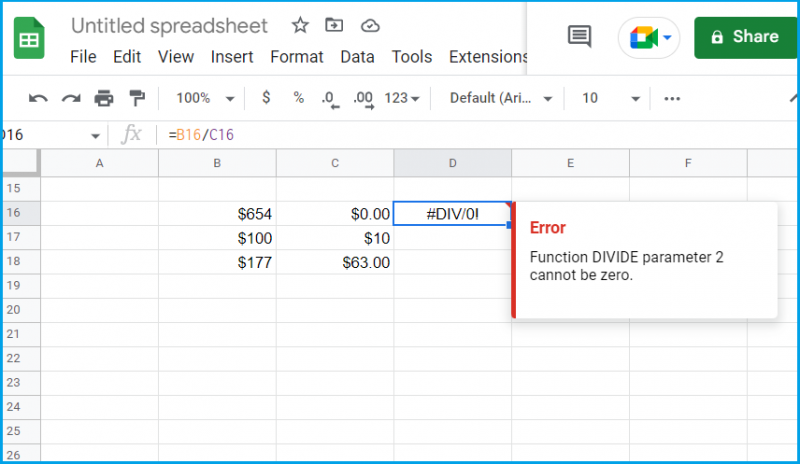Apply currency format with dollar icon
Viewport: 800px width, 464px height.
pyautogui.click(x=266, y=97)
